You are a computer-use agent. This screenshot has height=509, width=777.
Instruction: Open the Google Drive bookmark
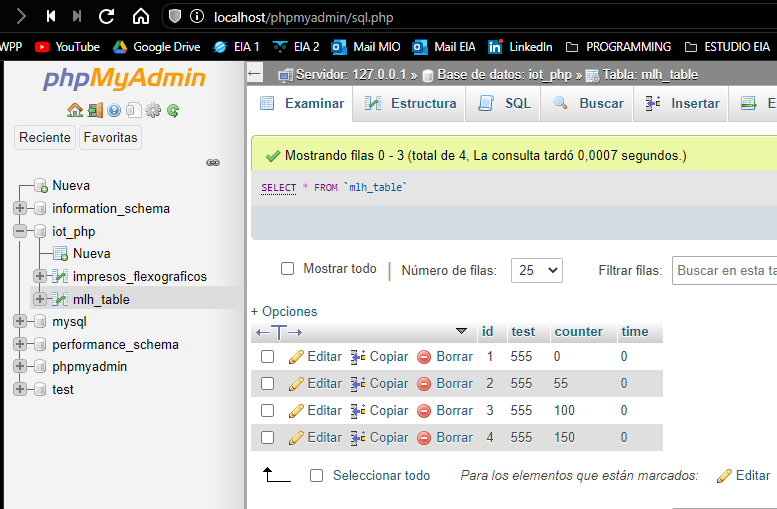[x=157, y=47]
